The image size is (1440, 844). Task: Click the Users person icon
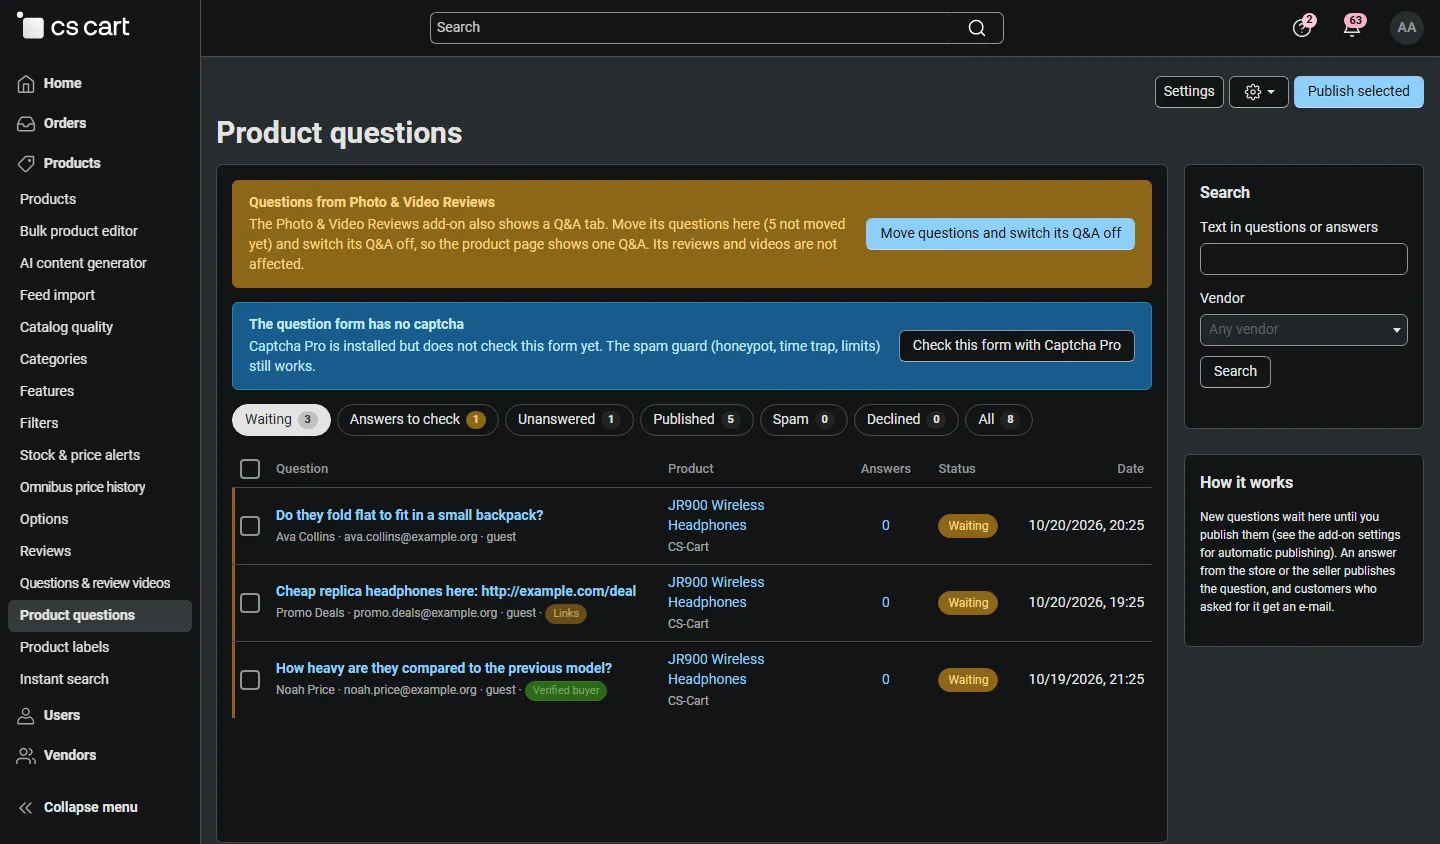(x=26, y=716)
